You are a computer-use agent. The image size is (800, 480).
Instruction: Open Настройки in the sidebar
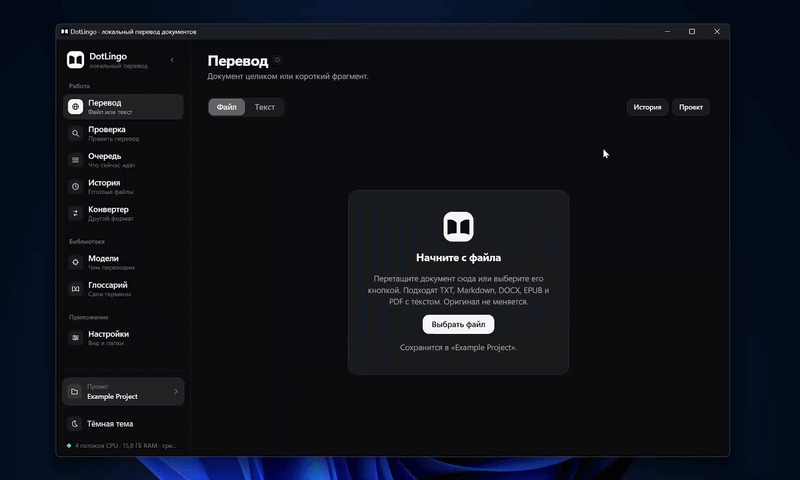click(x=123, y=338)
